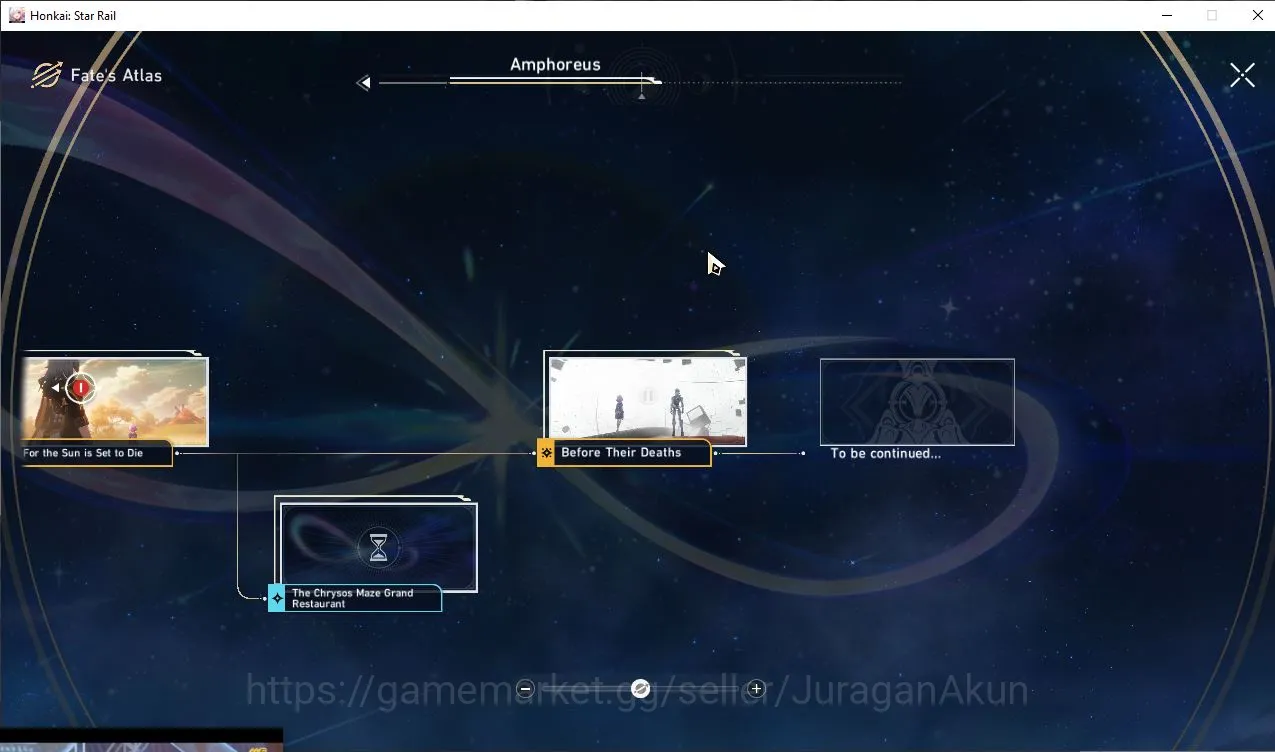
Task: Open the Before Their Deaths thumbnail
Action: click(x=647, y=400)
